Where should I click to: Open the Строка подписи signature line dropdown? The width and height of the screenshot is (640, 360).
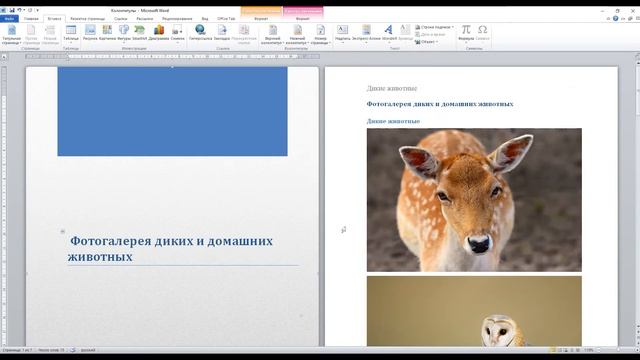point(435,27)
